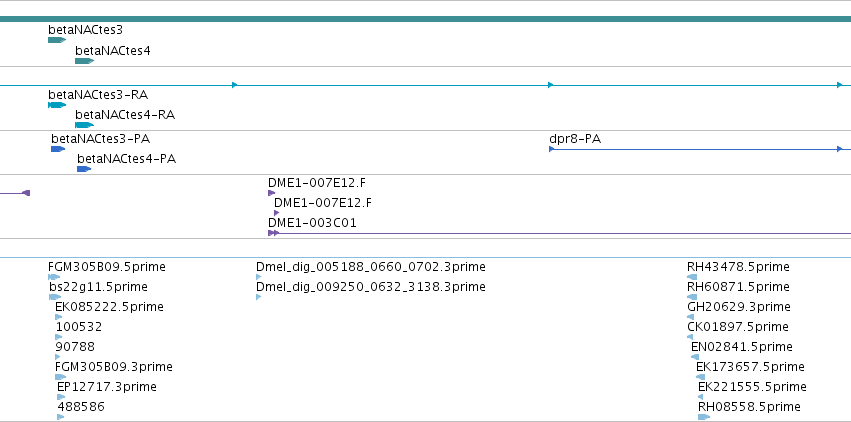Click the DME1-003C01 label

click(x=312, y=223)
